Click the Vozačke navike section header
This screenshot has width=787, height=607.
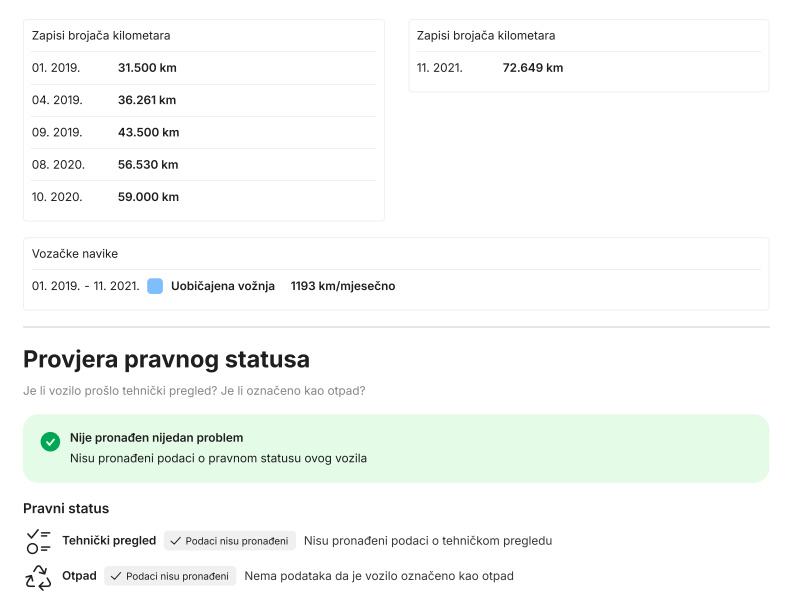[75, 254]
